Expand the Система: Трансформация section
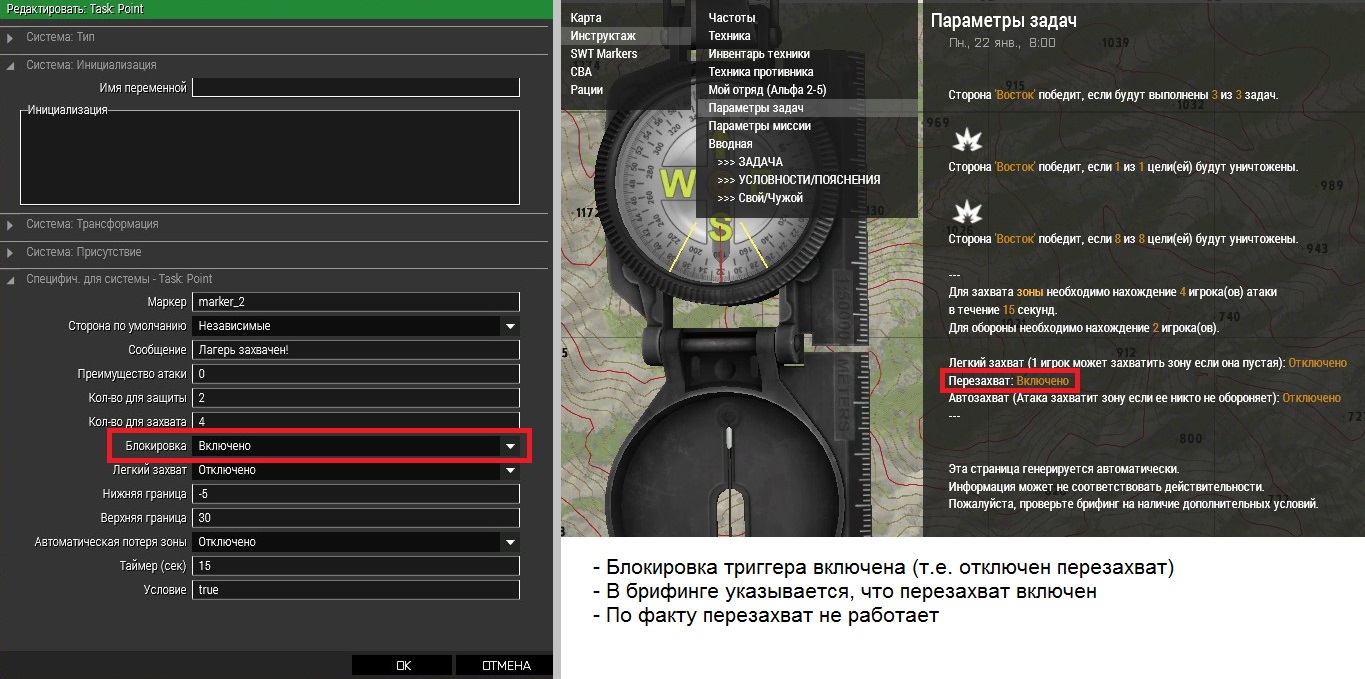 [x=11, y=224]
